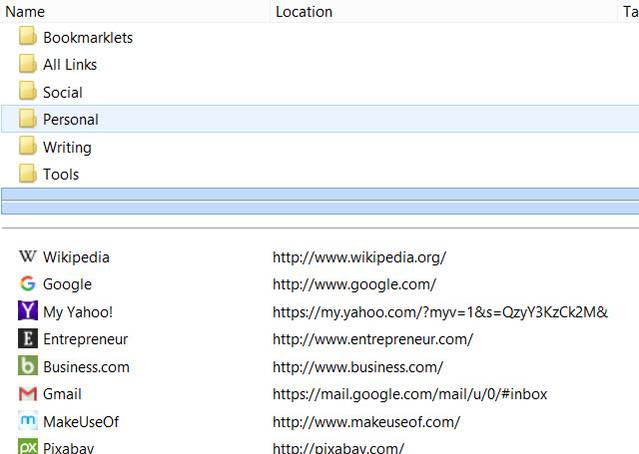Click the Writing folder icon
This screenshot has height=454, width=639.
pos(28,146)
